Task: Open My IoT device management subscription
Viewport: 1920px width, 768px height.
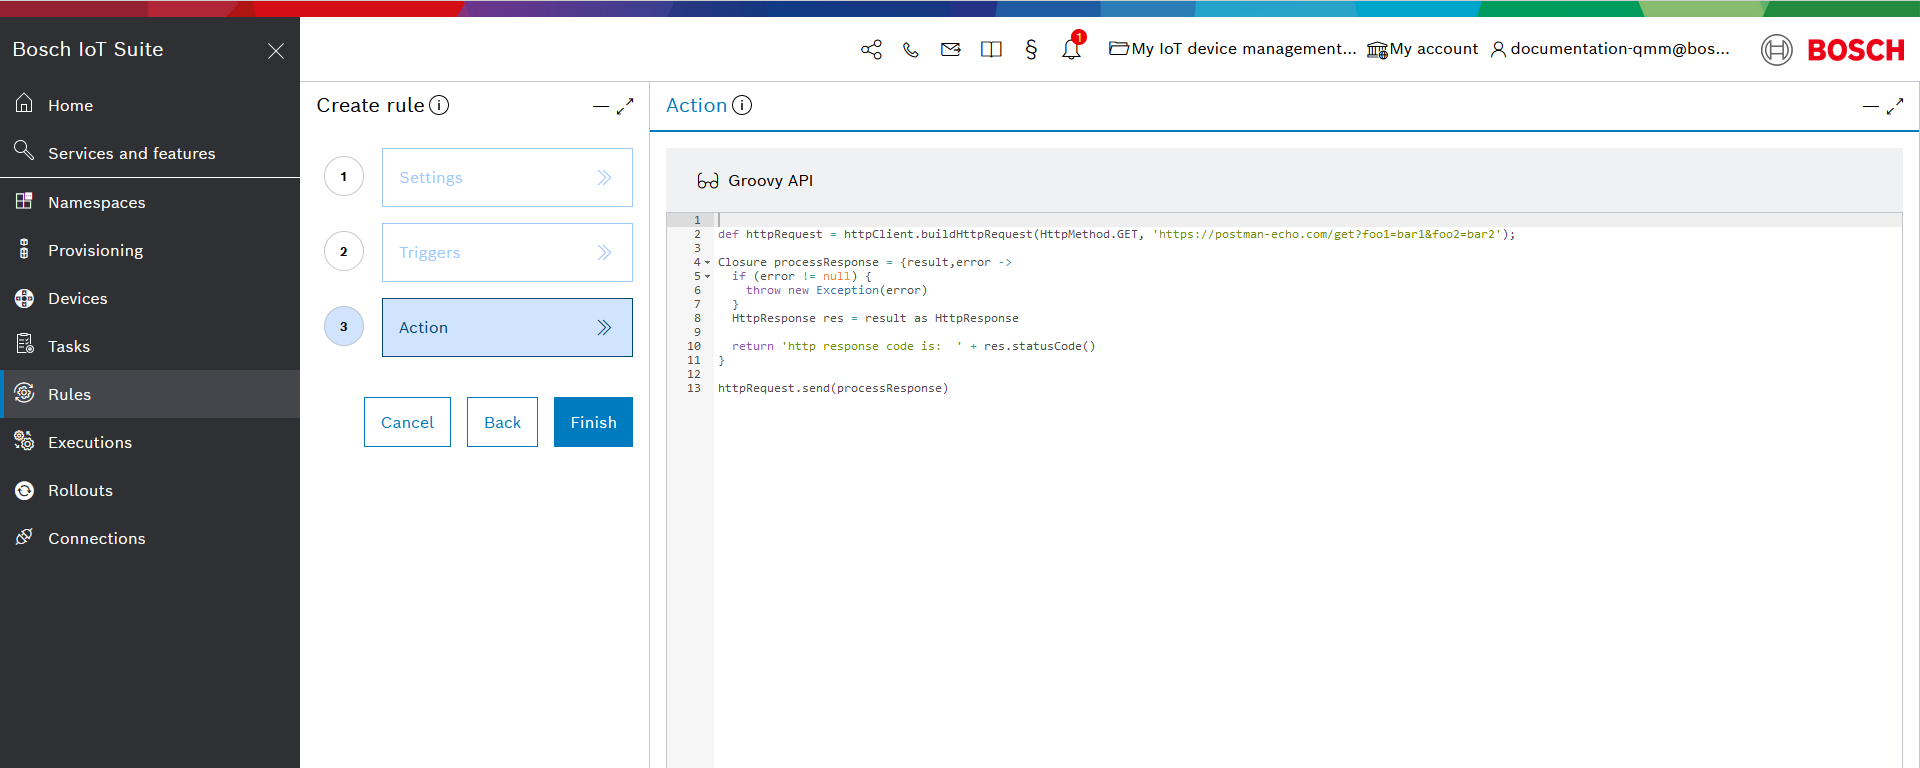Action: [x=1233, y=49]
